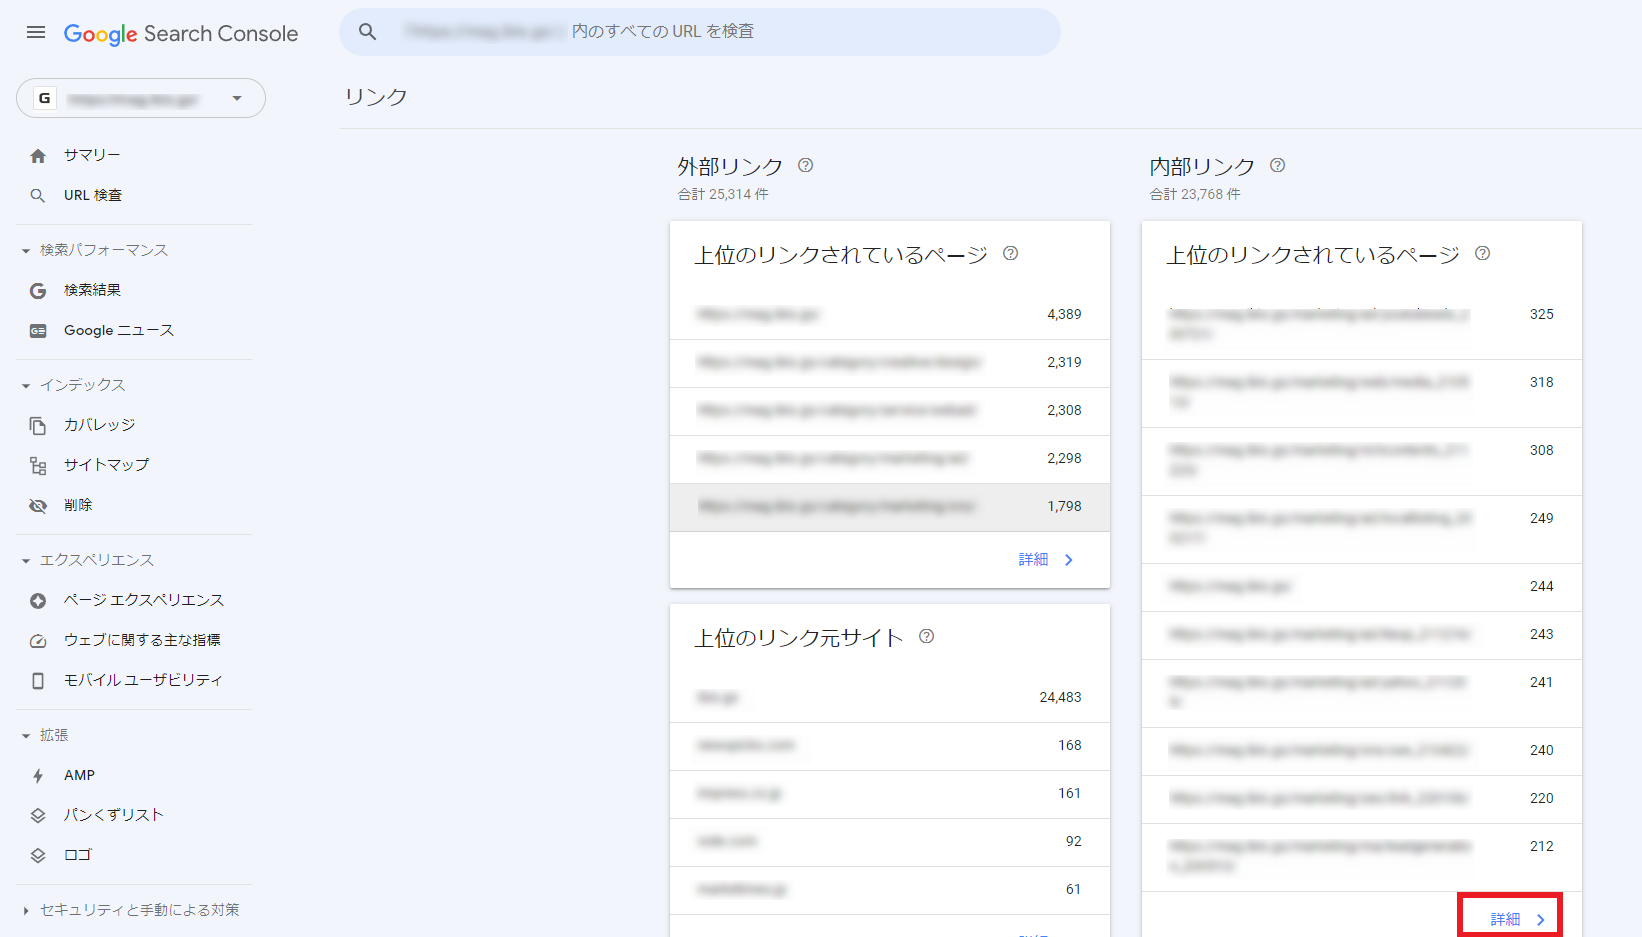
Task: Click the mobile phone usability icon
Action: pyautogui.click(x=38, y=681)
